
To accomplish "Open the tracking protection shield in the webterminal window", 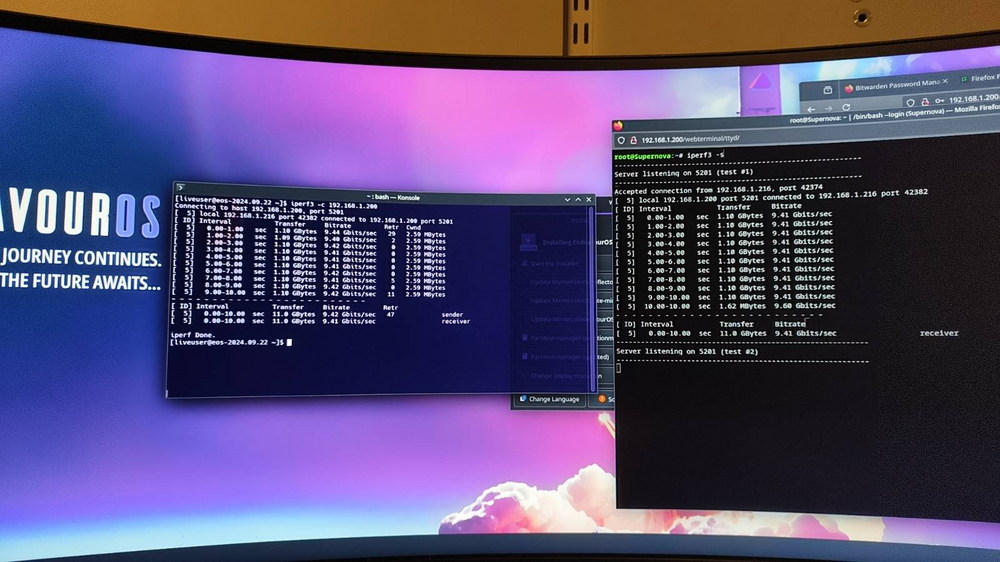I will coord(621,140).
